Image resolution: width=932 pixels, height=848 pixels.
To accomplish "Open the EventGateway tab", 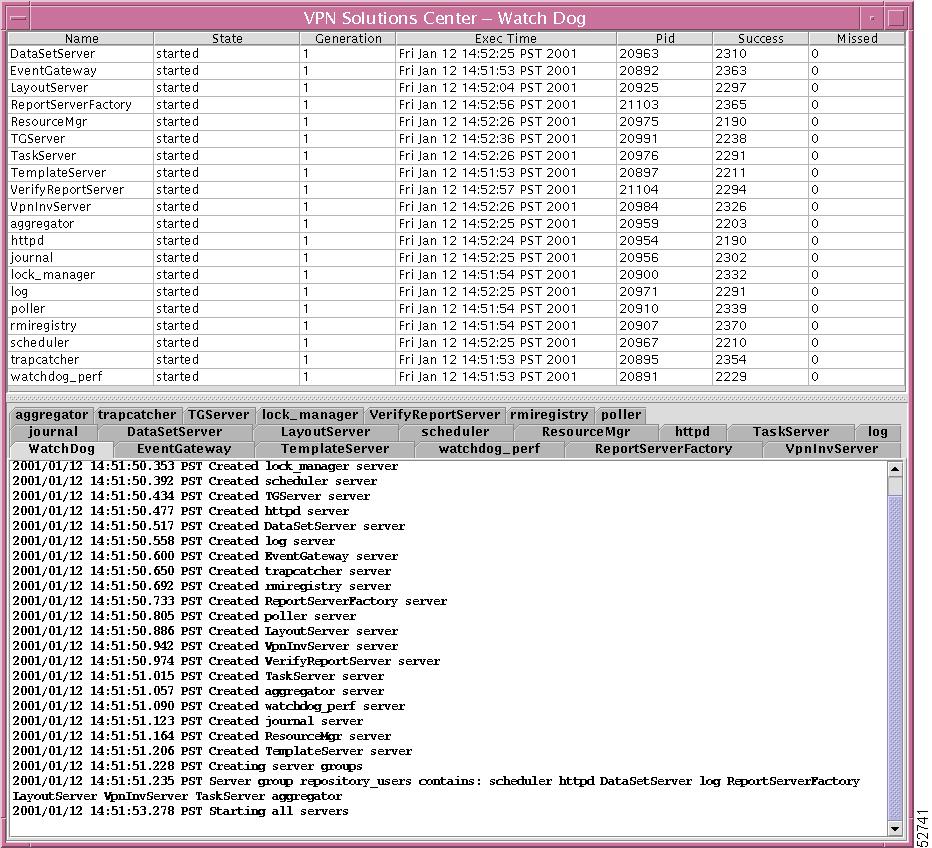I will click(184, 449).
